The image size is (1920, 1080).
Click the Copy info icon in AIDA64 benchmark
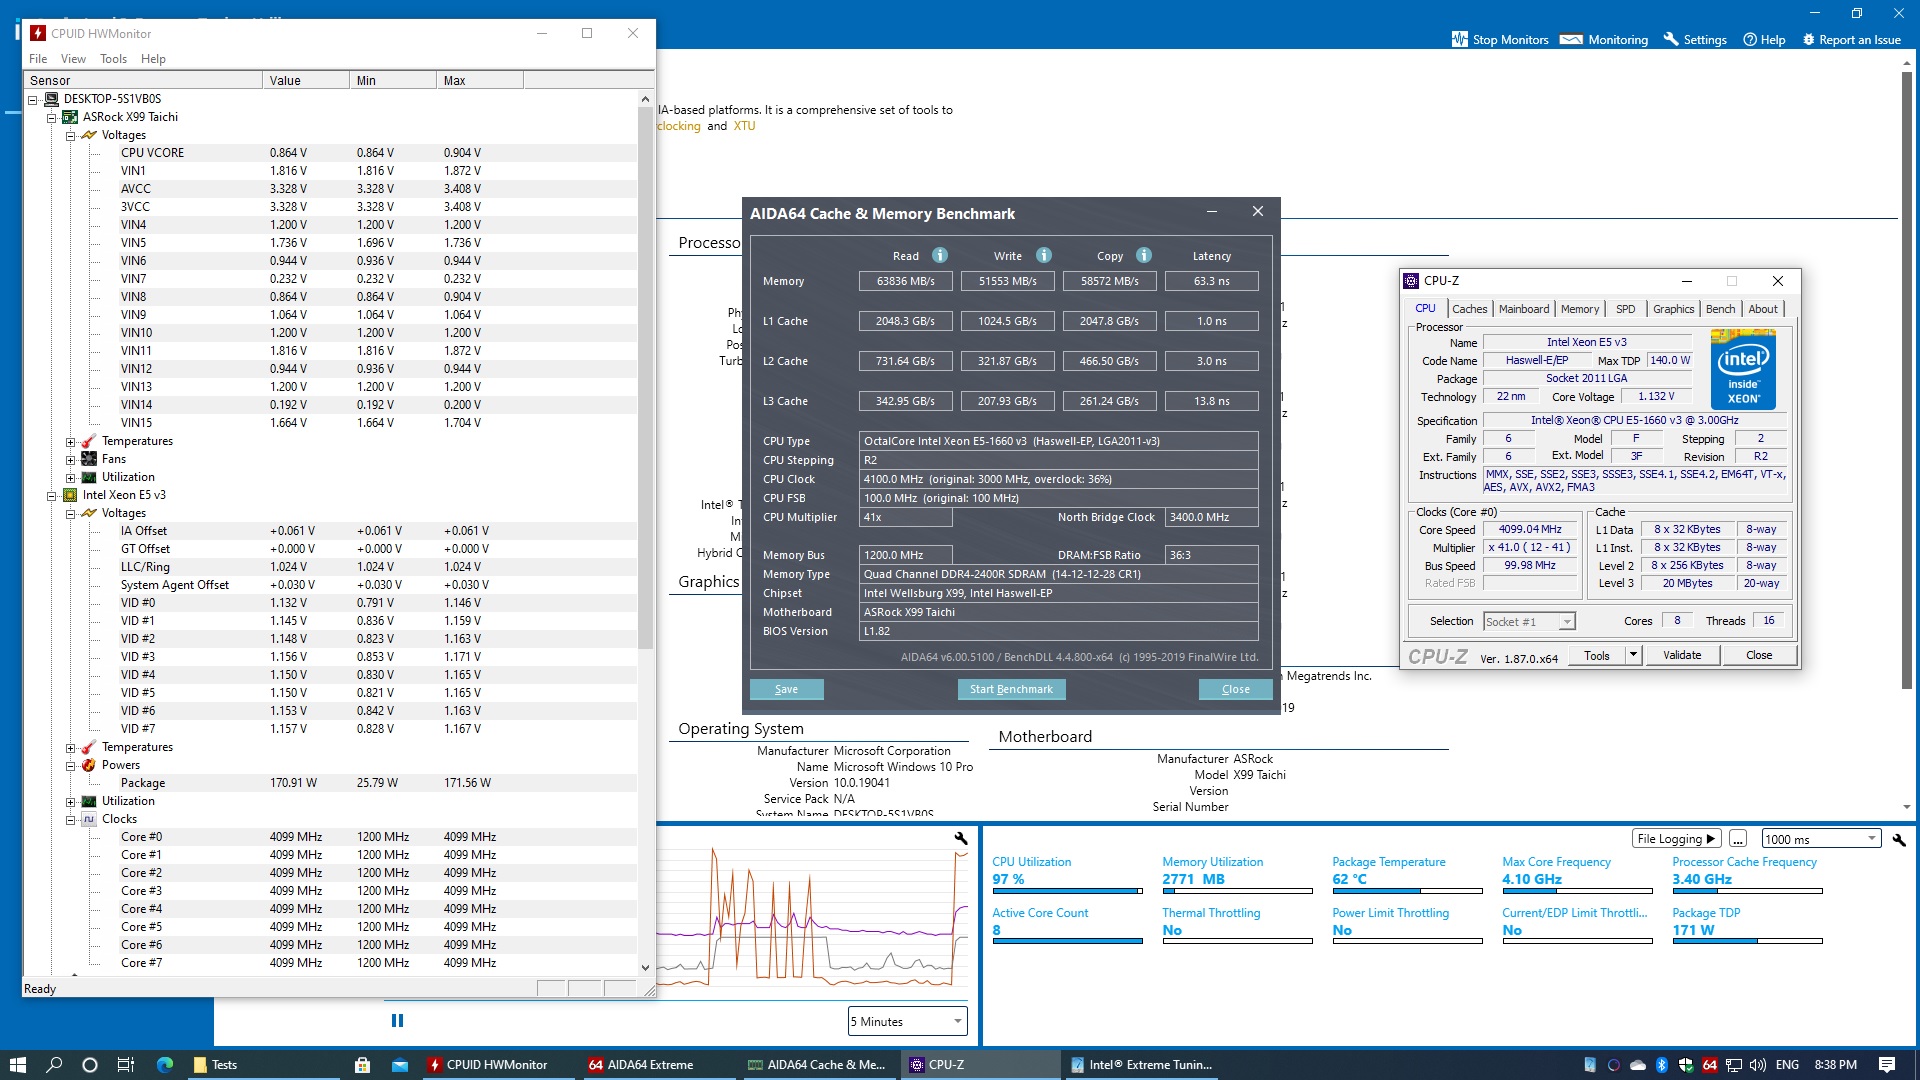click(1143, 255)
